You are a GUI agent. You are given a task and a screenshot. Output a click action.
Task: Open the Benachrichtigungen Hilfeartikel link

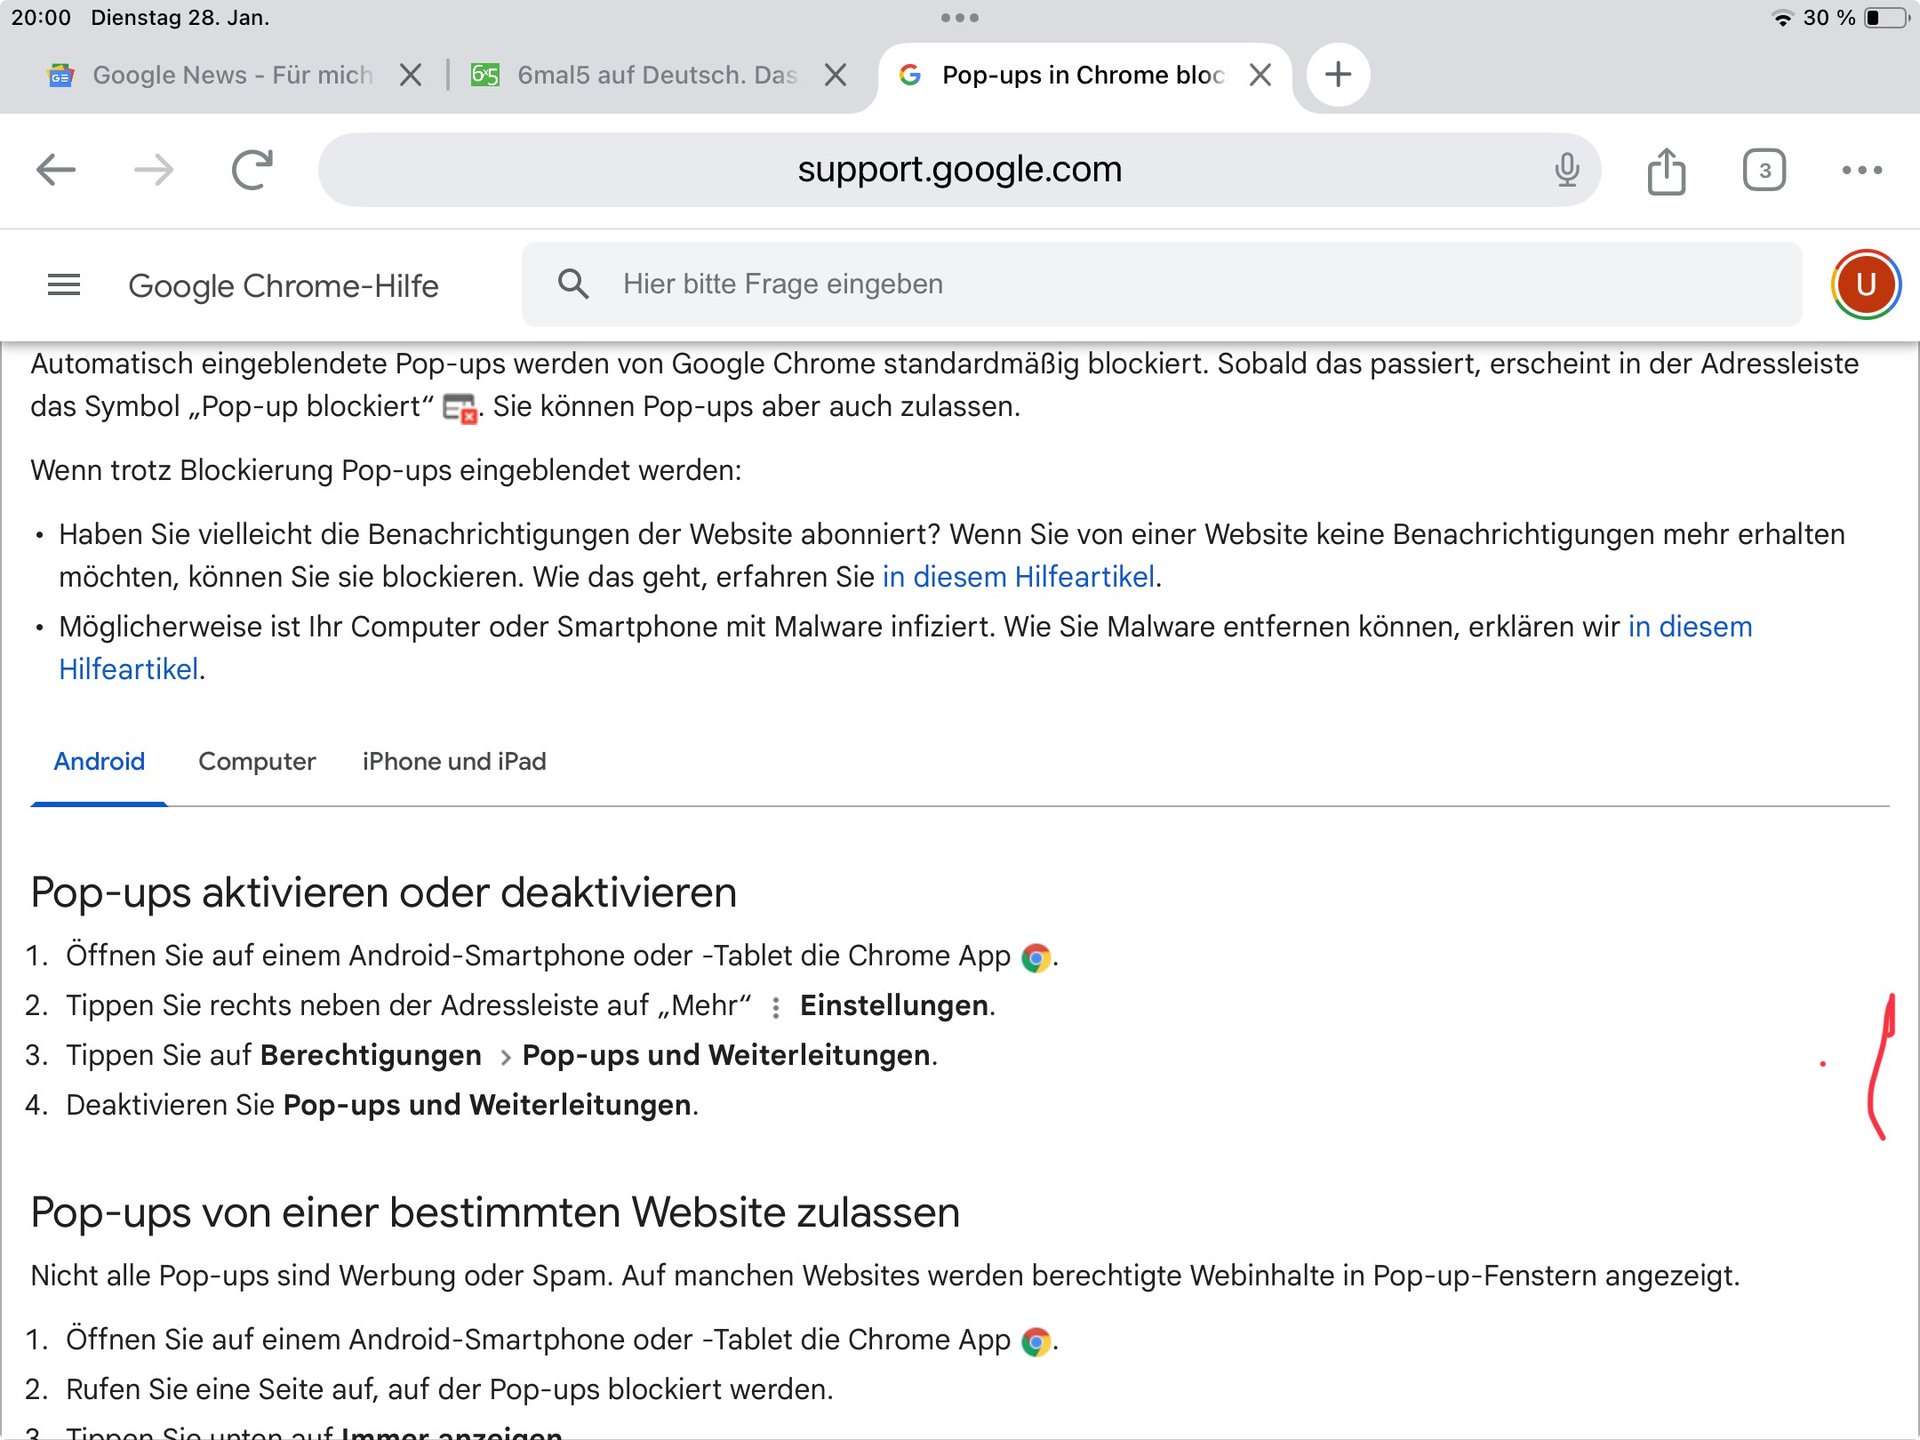1018,577
